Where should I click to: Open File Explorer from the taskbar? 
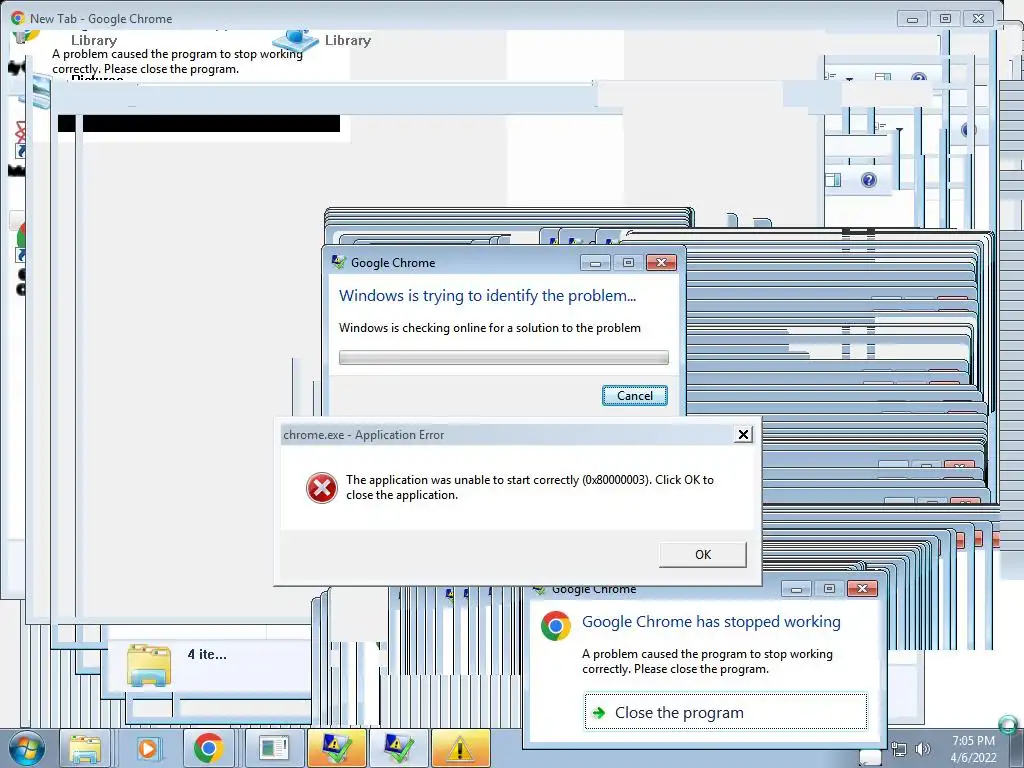(x=86, y=748)
